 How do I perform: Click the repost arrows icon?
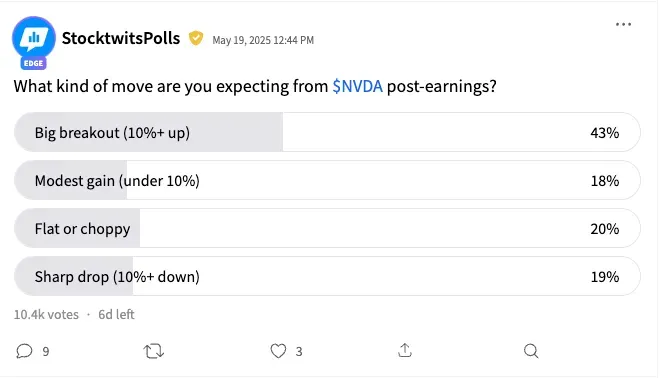[153, 351]
